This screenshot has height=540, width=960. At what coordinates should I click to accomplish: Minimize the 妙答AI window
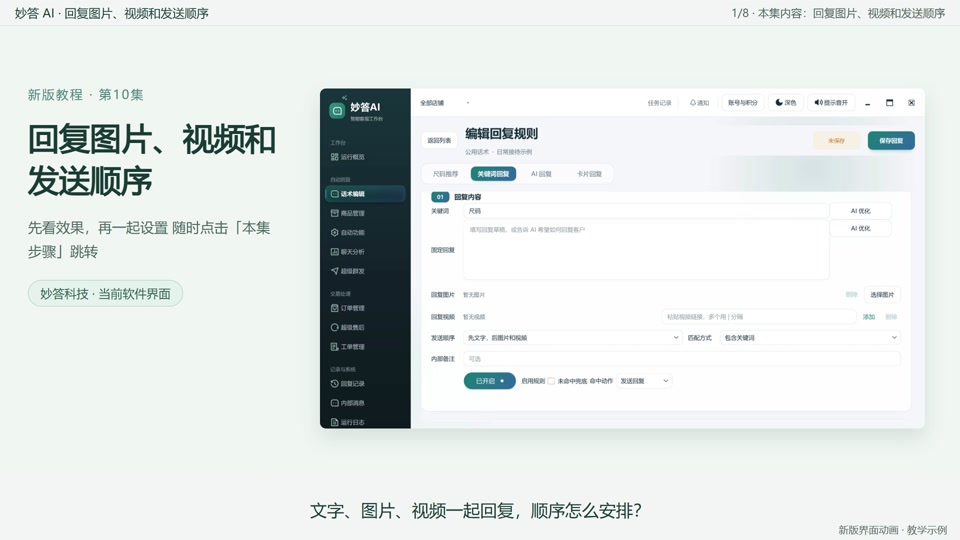tap(868, 103)
